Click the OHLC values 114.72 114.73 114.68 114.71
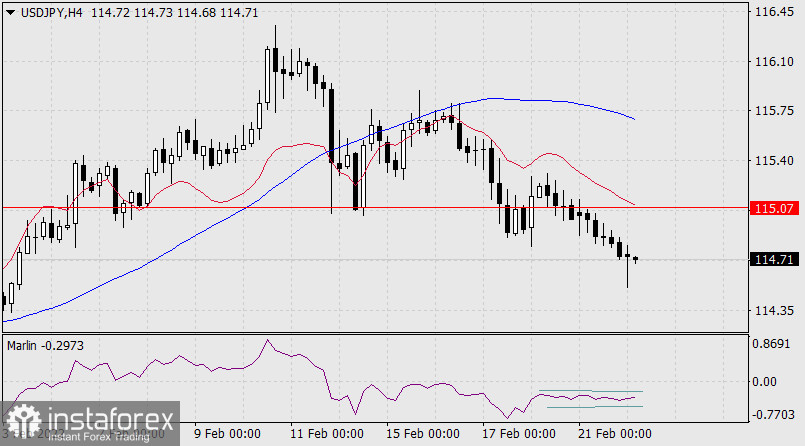 click(175, 13)
